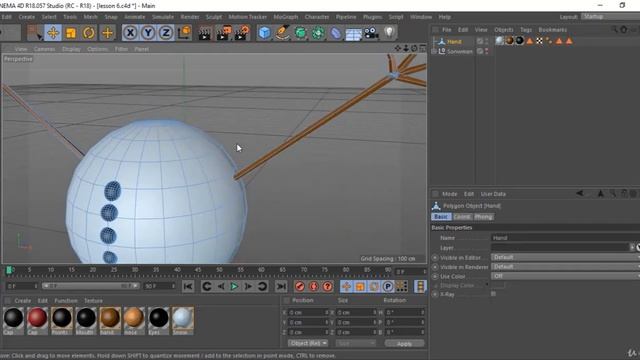Click the Name field containing Hand
The height and width of the screenshot is (360, 640).
[565, 238]
